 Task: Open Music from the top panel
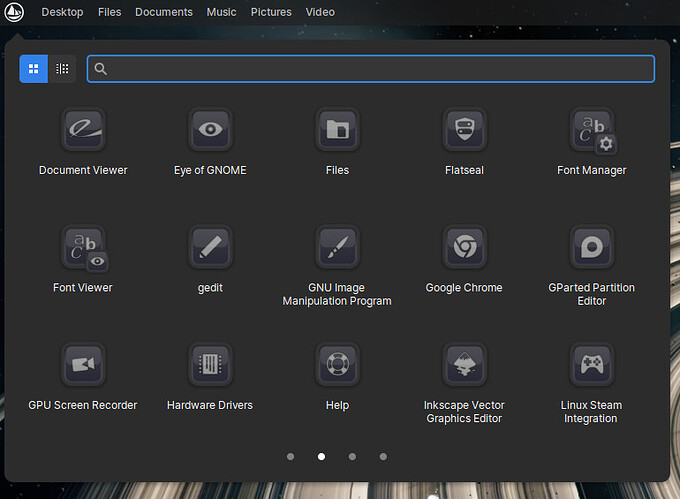coord(221,12)
